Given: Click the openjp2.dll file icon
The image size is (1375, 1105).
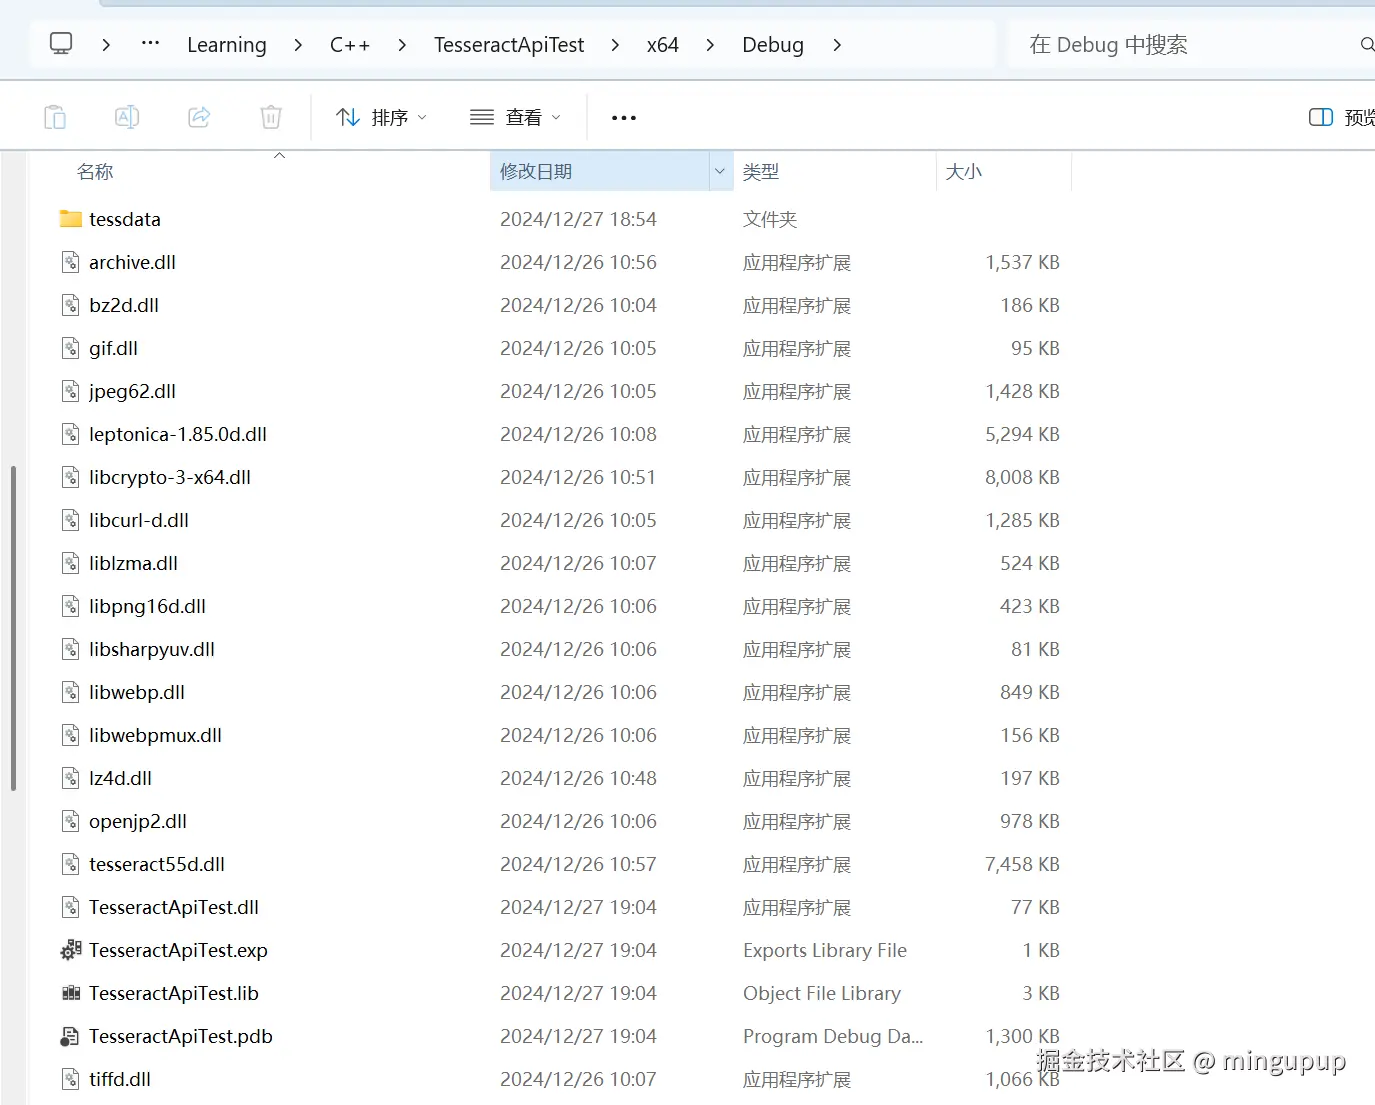Looking at the screenshot, I should point(70,821).
